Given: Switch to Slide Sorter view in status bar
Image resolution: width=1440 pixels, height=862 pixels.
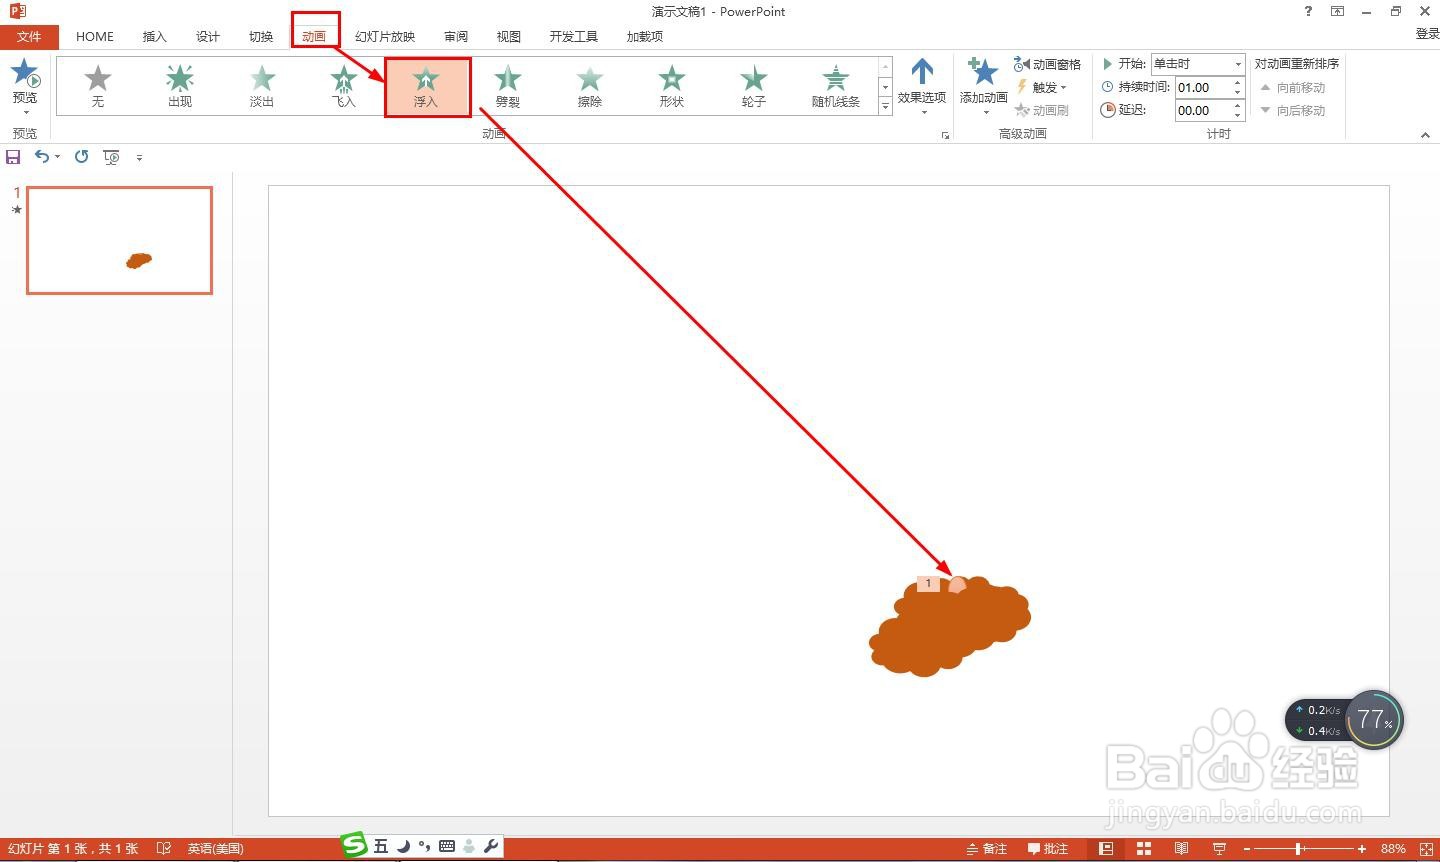Looking at the screenshot, I should coord(1144,849).
